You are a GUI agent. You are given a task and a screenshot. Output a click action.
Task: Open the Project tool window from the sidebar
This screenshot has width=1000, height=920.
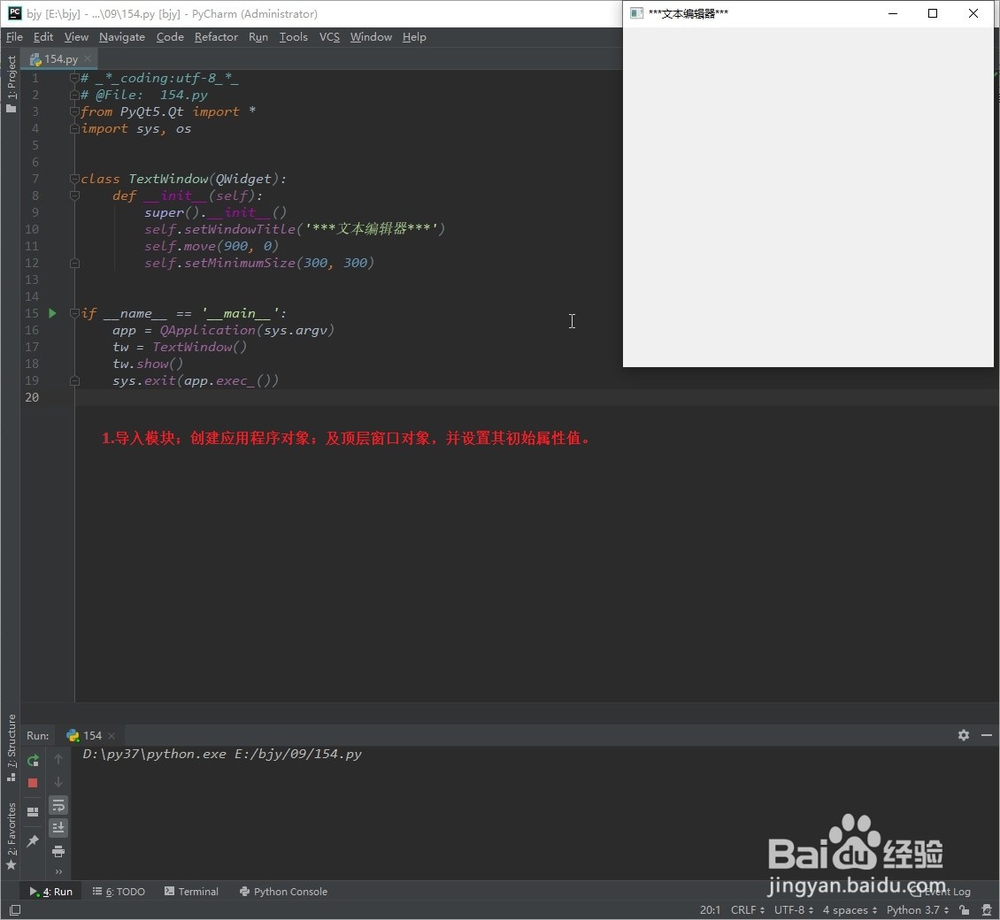11,84
